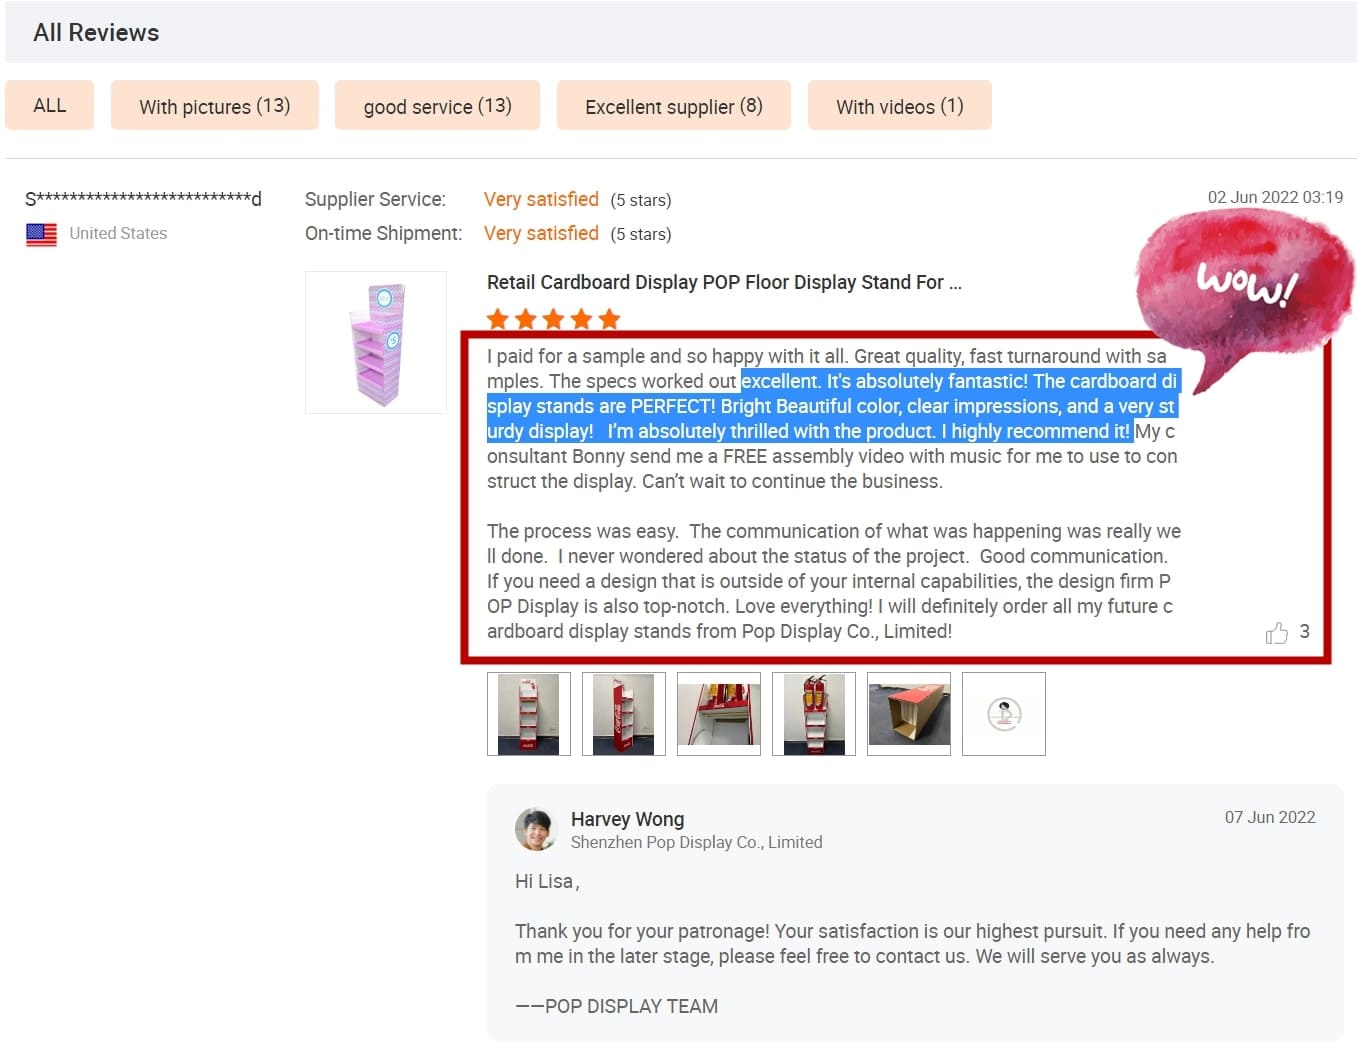Open the pink display stand product image
The width and height of the screenshot is (1357, 1049).
[376, 342]
